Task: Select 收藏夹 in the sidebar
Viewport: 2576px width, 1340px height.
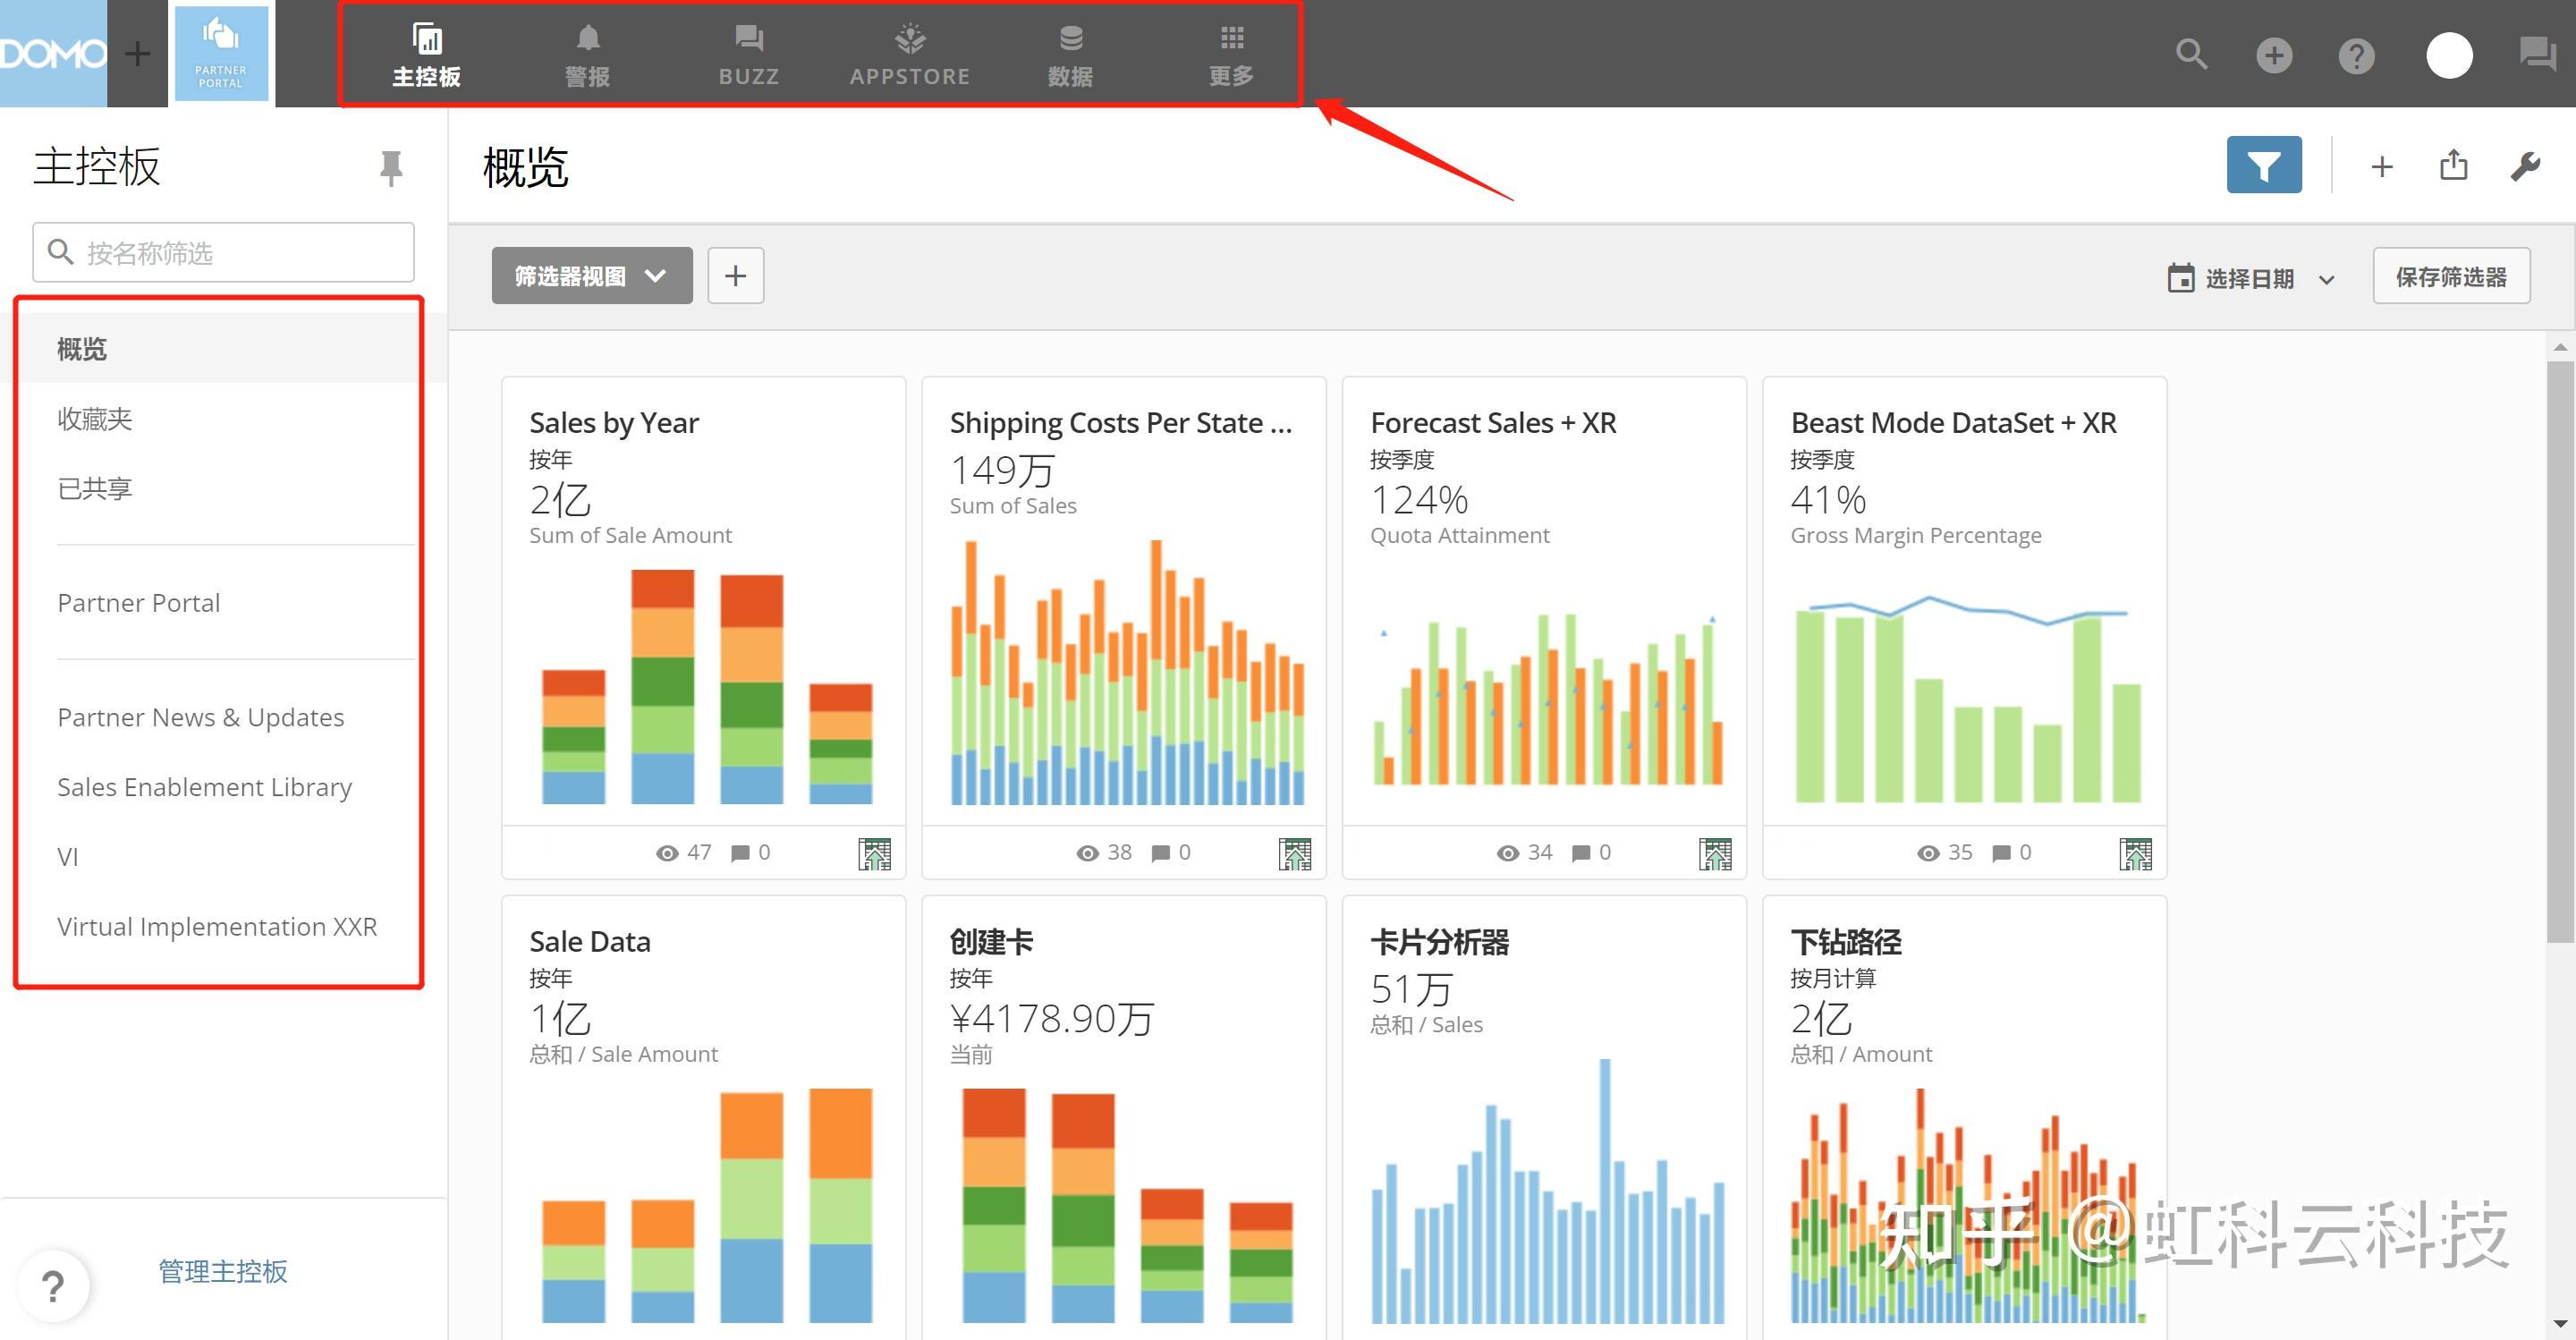Action: (95, 419)
